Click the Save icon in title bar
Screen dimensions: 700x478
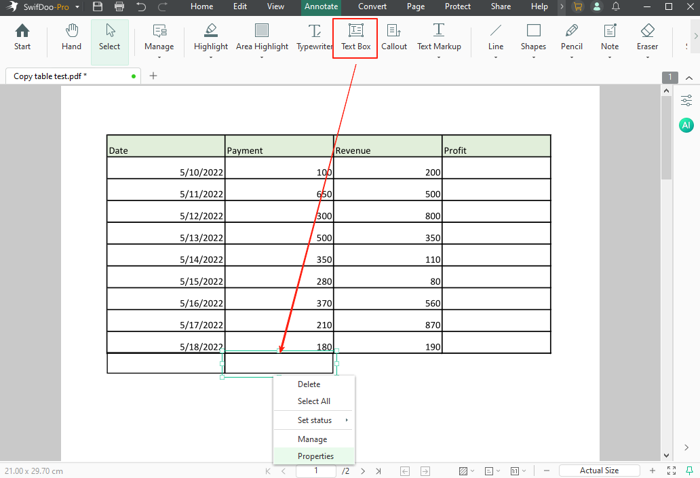click(97, 7)
